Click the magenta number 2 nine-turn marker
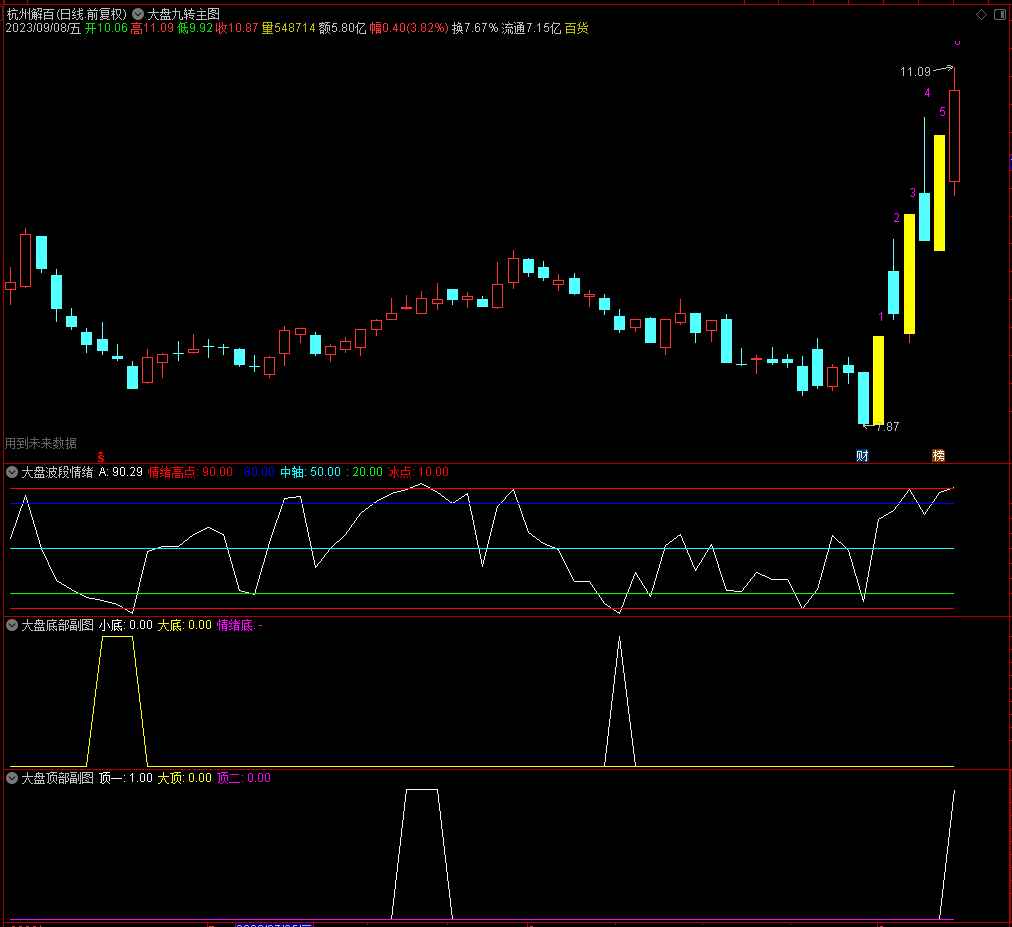The image size is (1012, 927). [x=896, y=218]
